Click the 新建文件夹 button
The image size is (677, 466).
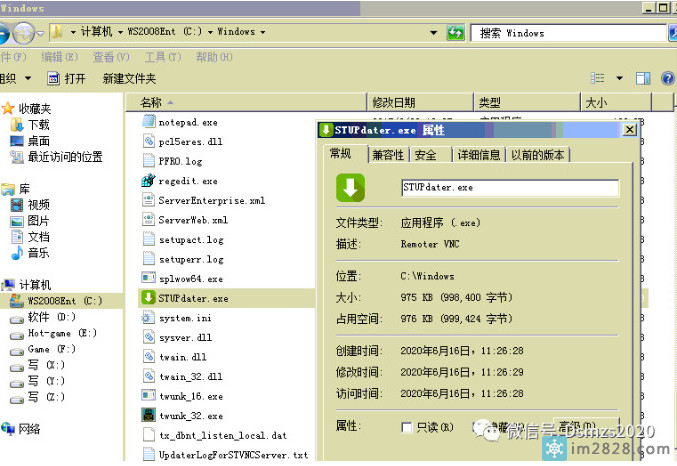pyautogui.click(x=129, y=78)
